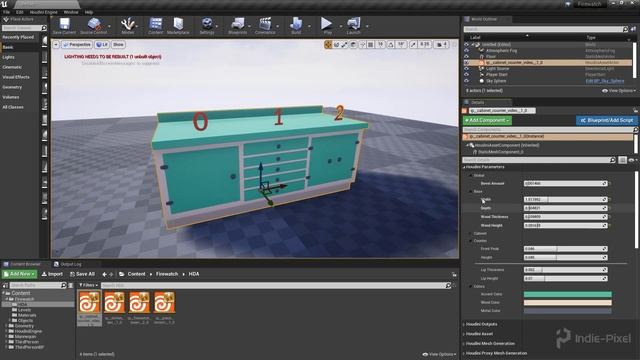640x360 pixels.
Task: Toggle visibility of Light Source
Action: coord(467,69)
